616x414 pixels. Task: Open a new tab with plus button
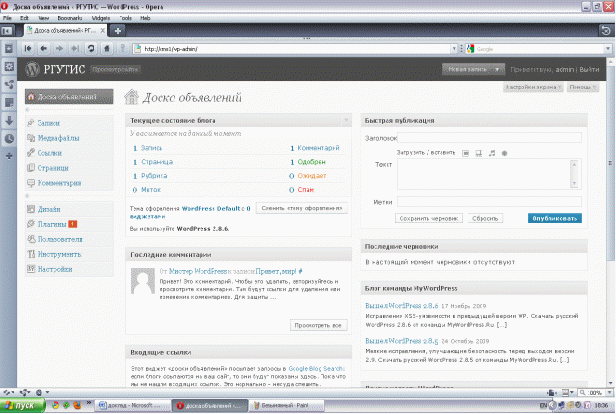[x=117, y=30]
